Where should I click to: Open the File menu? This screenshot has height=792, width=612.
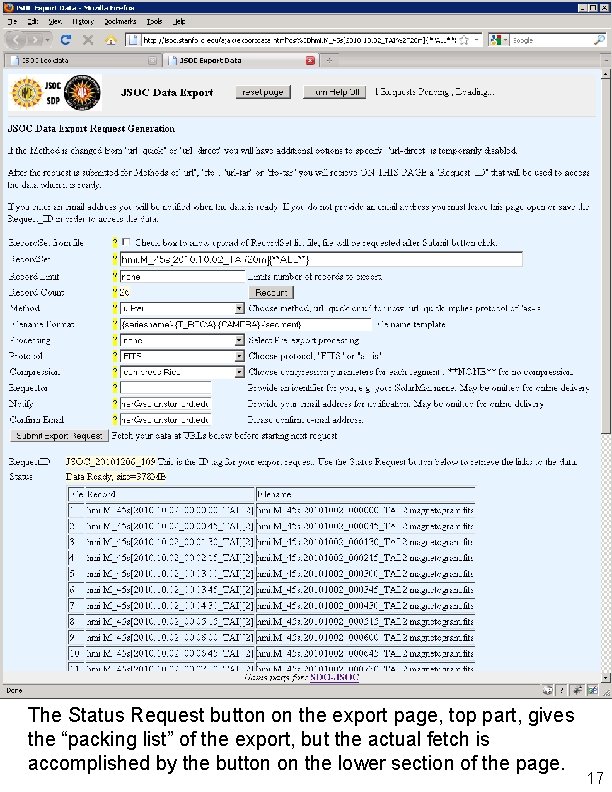(13, 21)
